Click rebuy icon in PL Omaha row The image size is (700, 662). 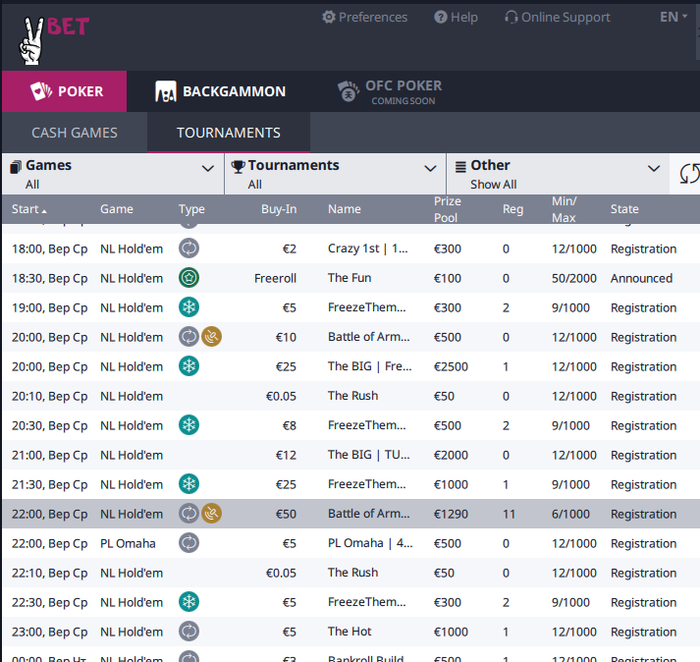[x=189, y=543]
